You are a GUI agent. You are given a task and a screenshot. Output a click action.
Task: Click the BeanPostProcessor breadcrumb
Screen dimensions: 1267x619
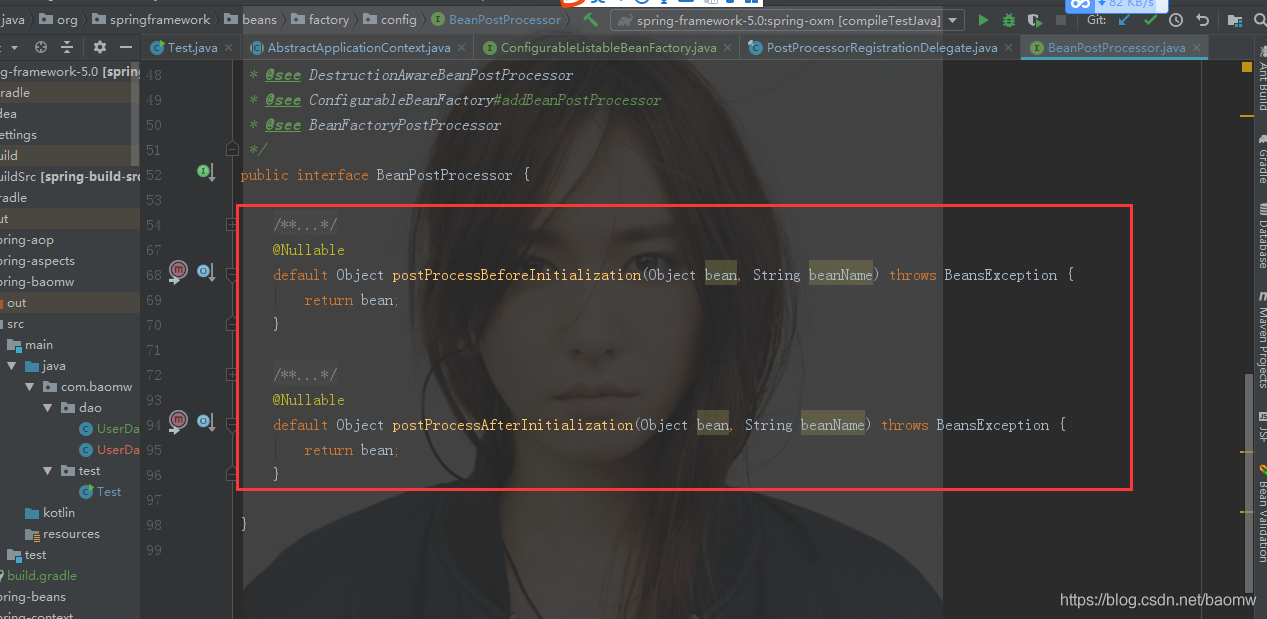[x=496, y=19]
